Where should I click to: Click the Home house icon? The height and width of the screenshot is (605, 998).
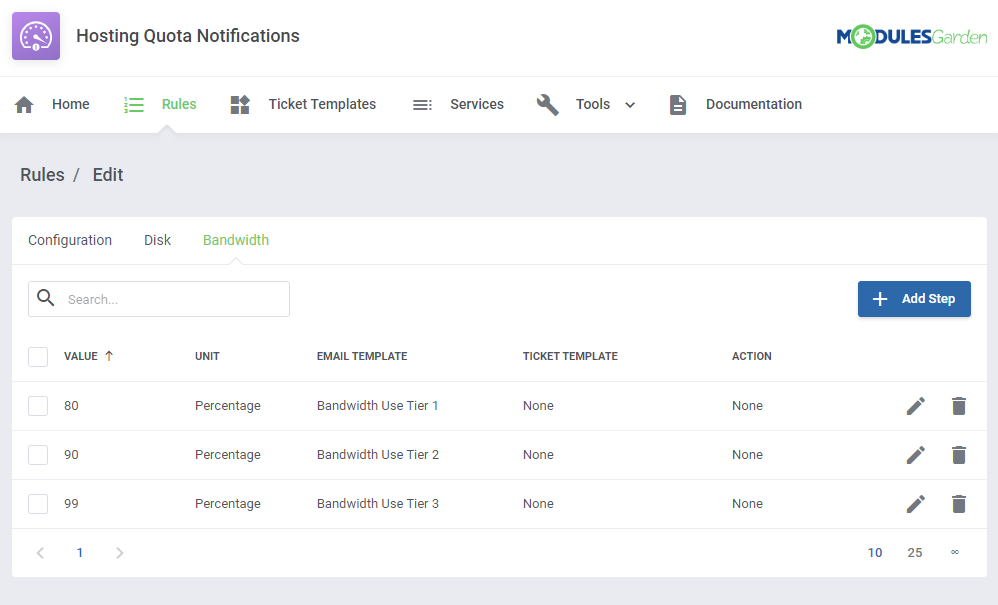(x=24, y=104)
